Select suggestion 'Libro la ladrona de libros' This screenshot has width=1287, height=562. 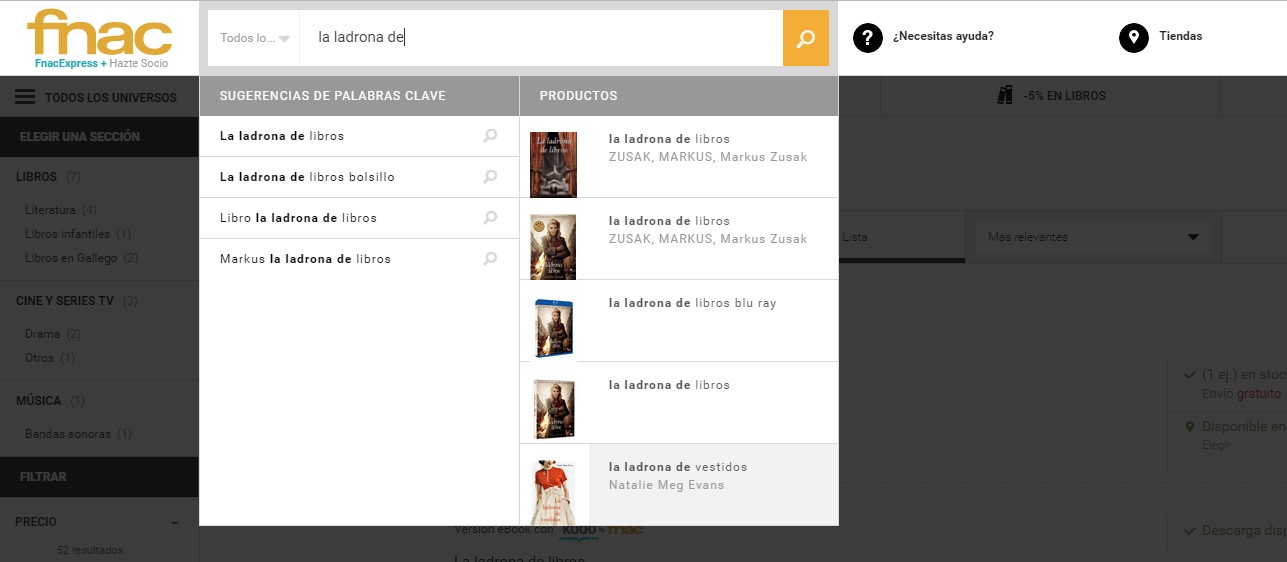[359, 218]
